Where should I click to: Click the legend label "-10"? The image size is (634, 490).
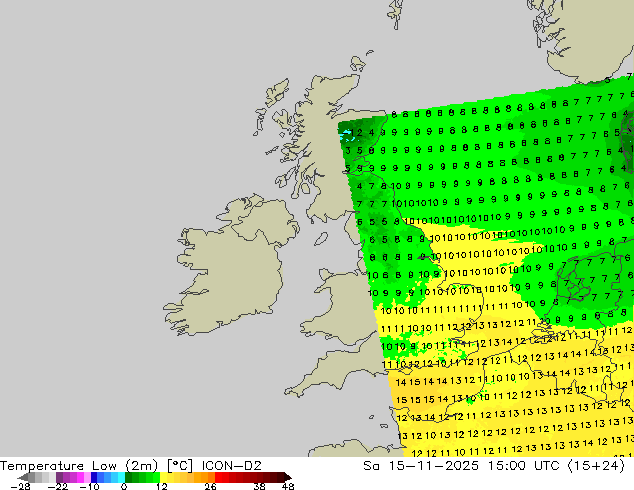(89, 486)
